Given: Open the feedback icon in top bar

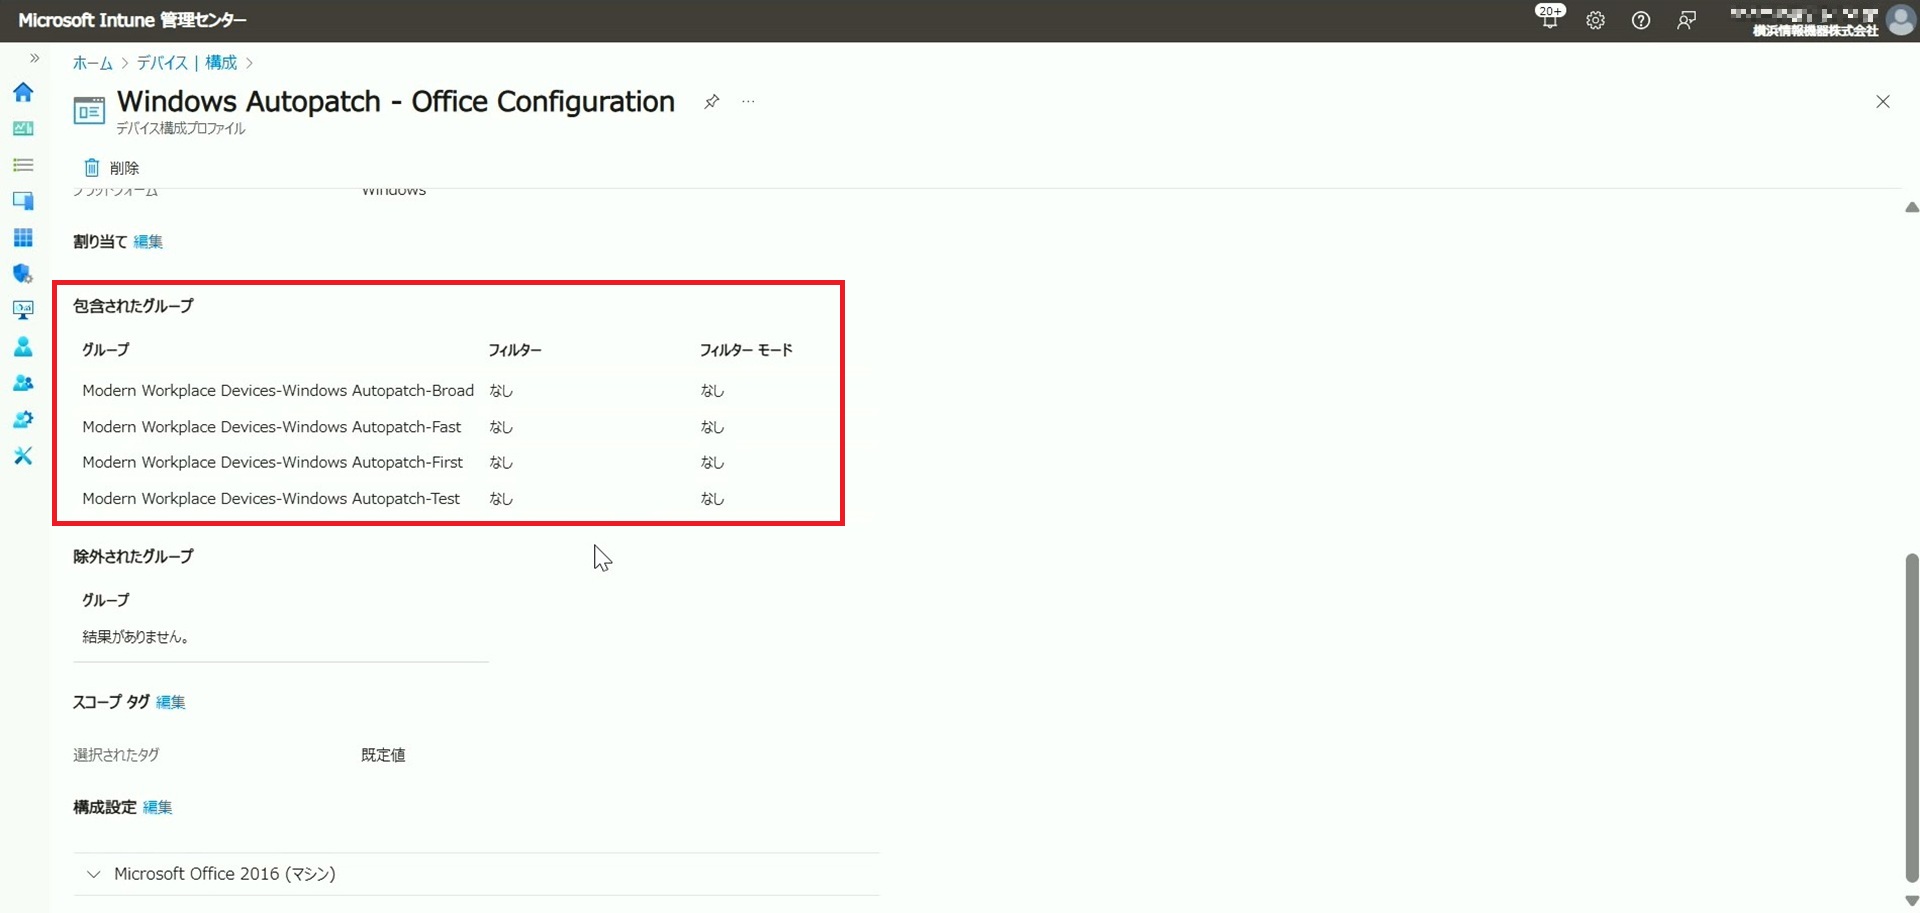Looking at the screenshot, I should tap(1686, 20).
